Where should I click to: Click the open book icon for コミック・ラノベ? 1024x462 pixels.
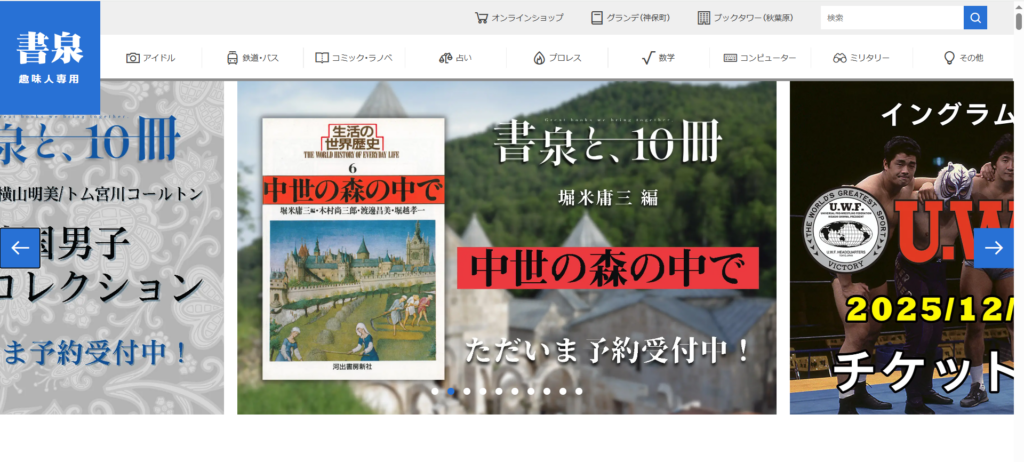click(322, 58)
